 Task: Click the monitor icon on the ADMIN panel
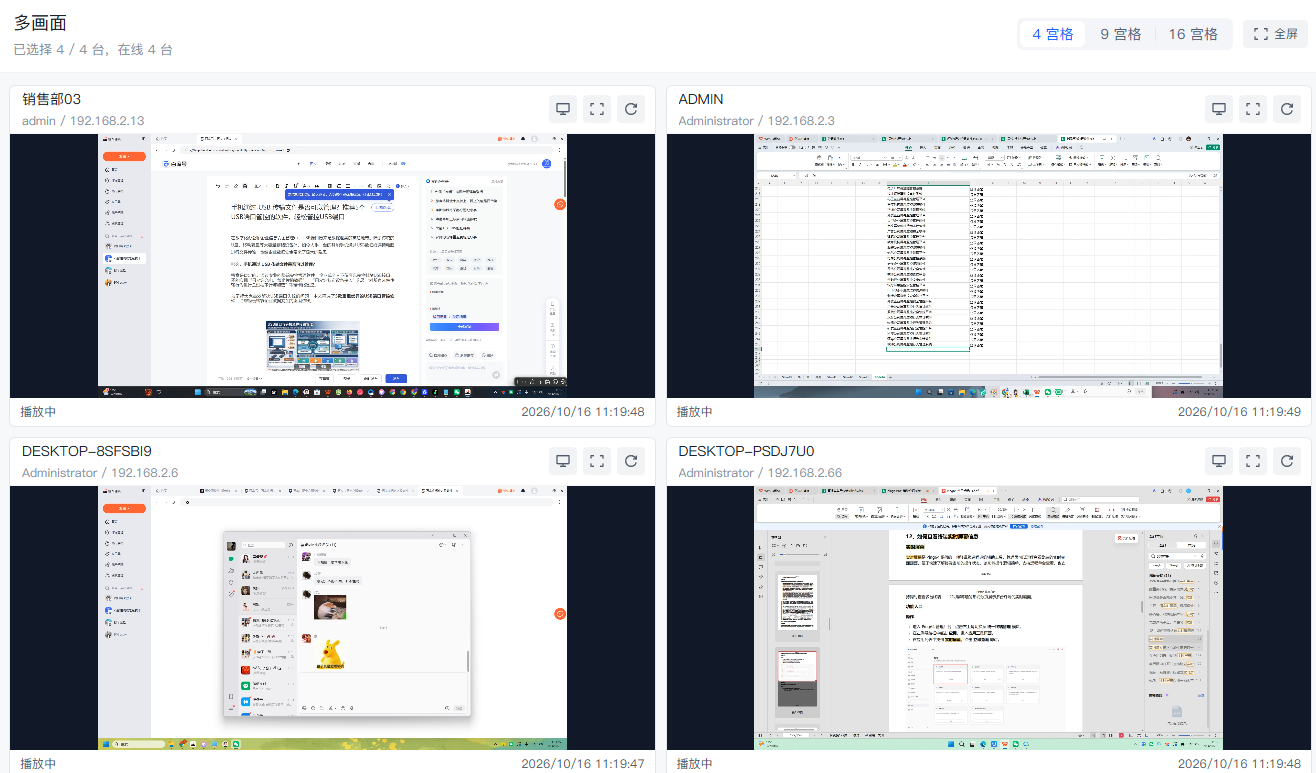point(1219,109)
